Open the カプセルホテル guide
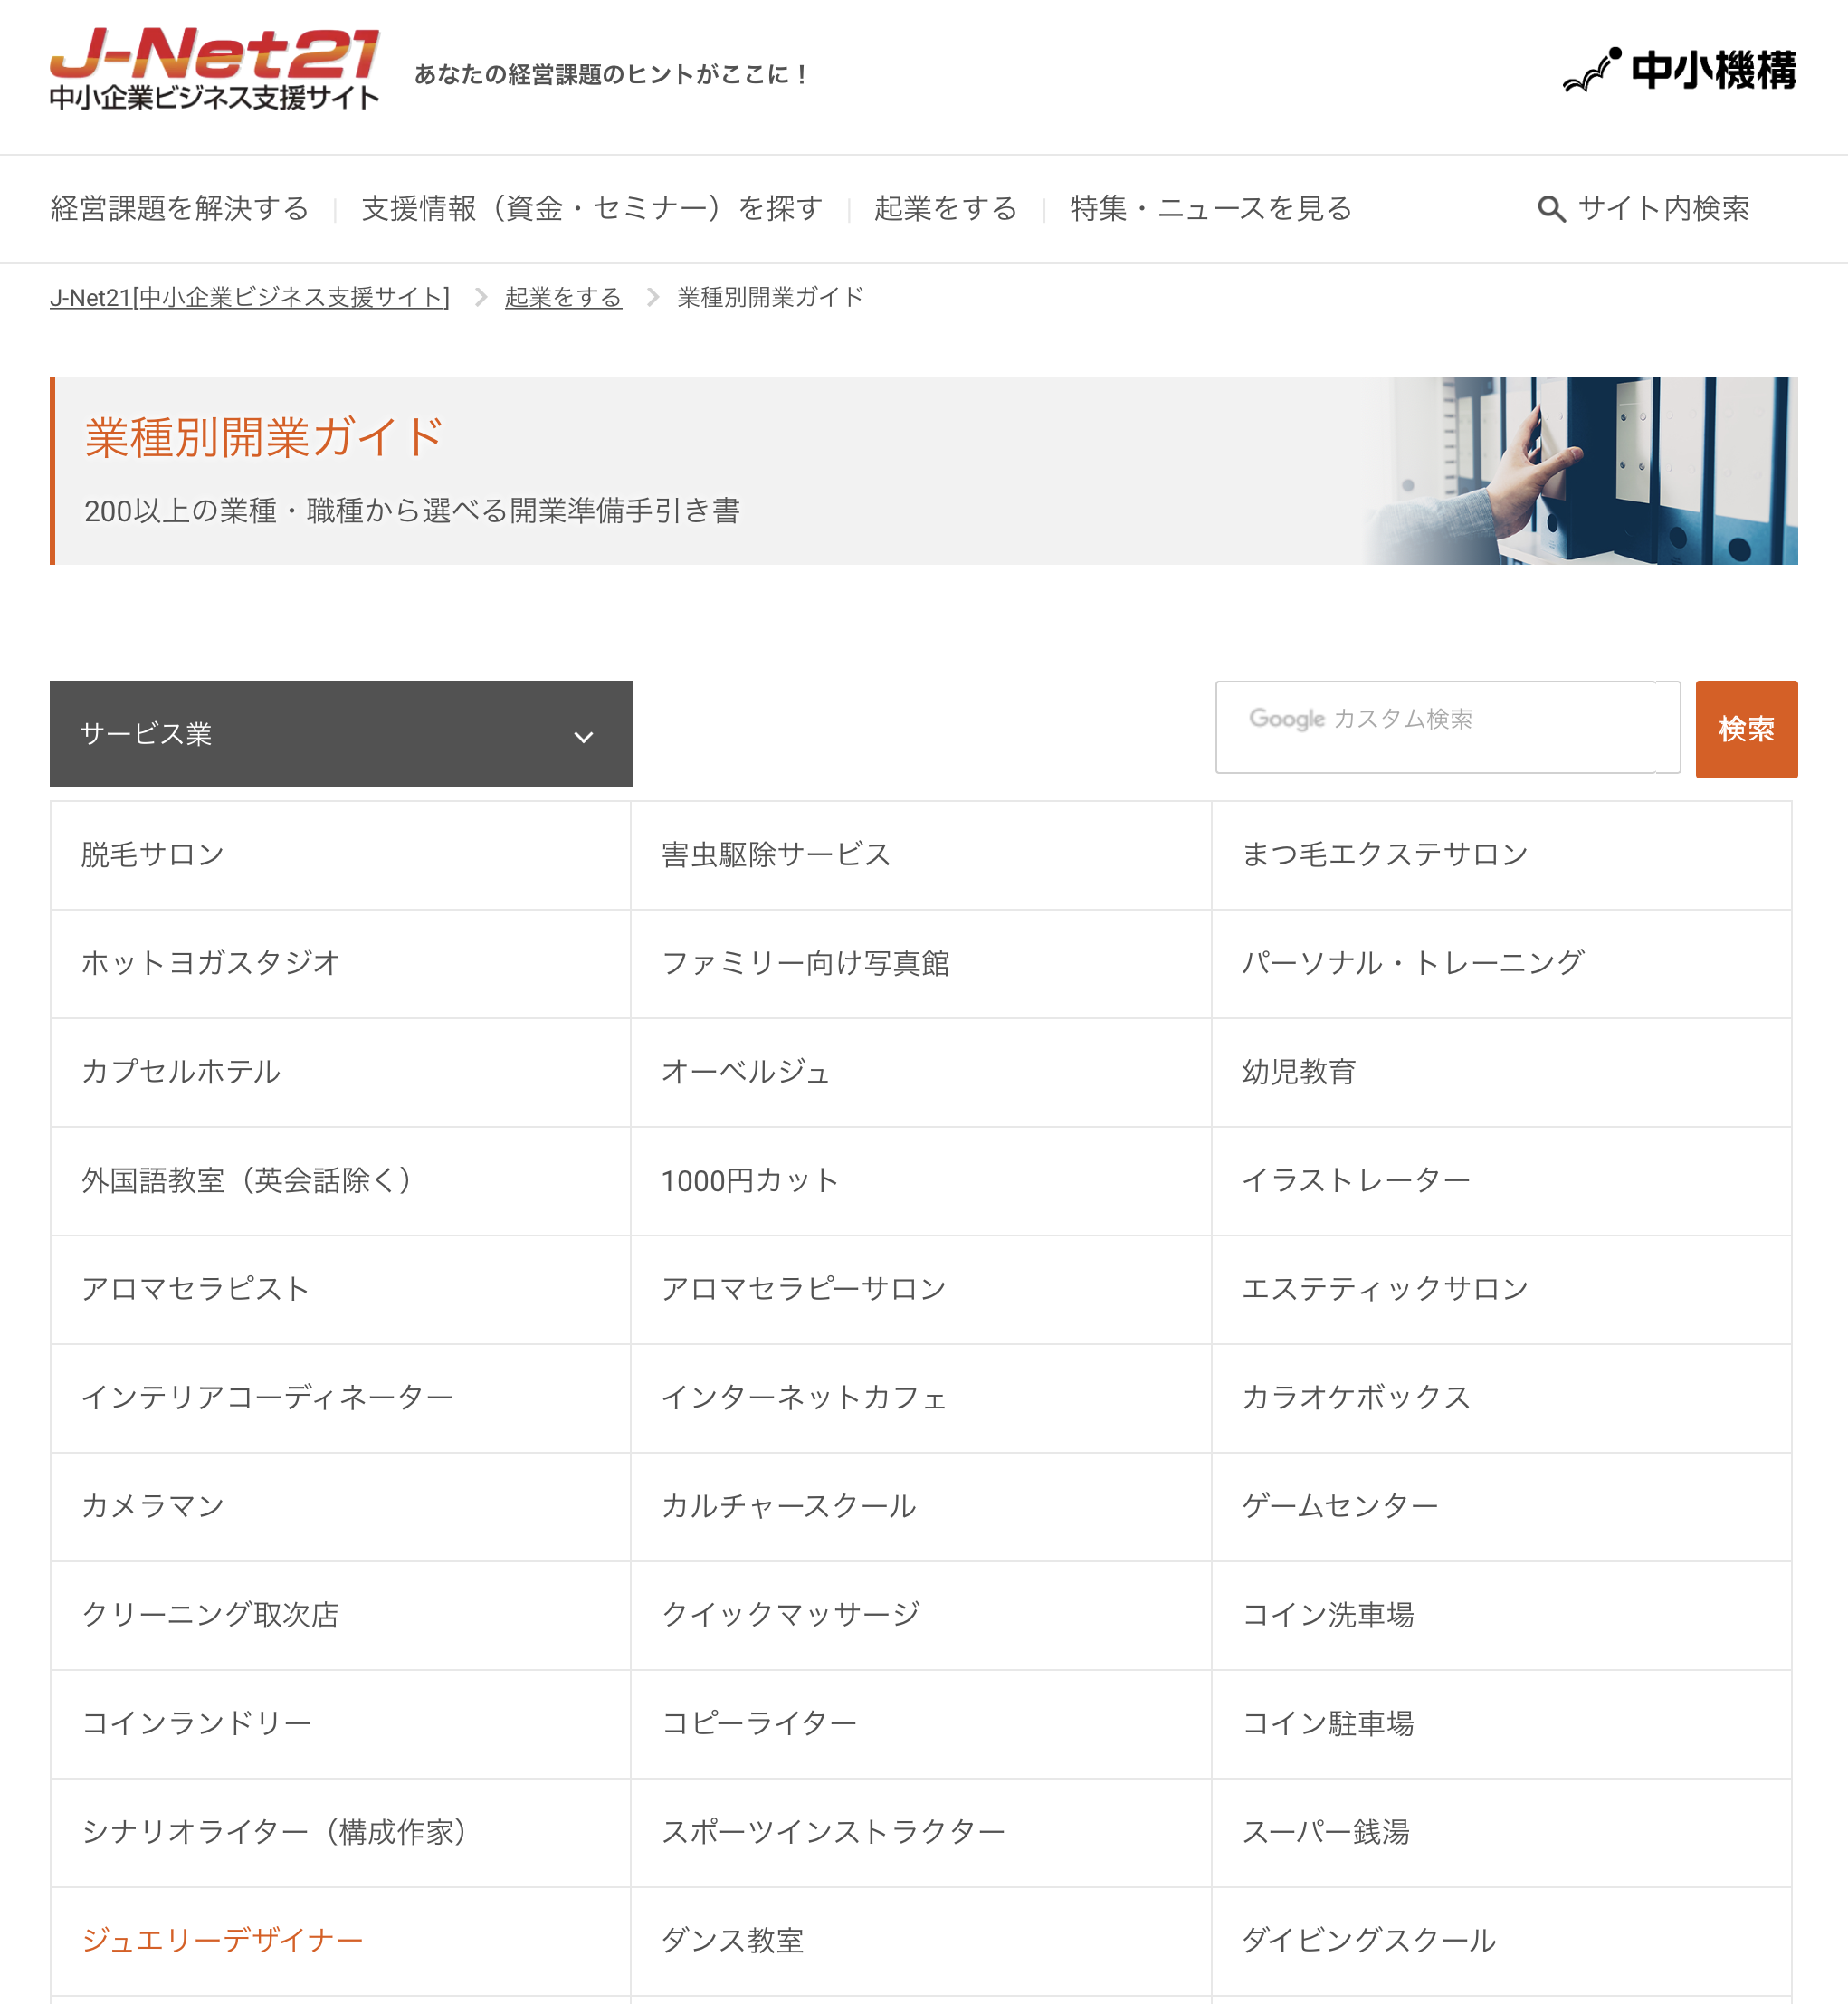The image size is (1848, 2004). click(341, 1072)
